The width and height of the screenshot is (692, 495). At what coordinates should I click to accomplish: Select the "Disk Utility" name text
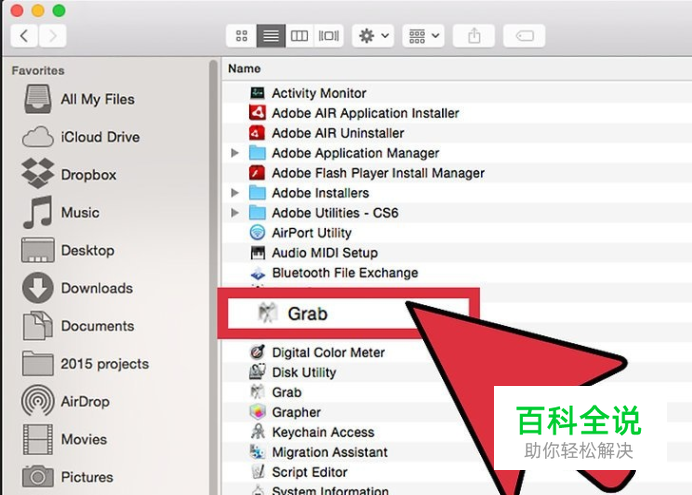pos(304,372)
